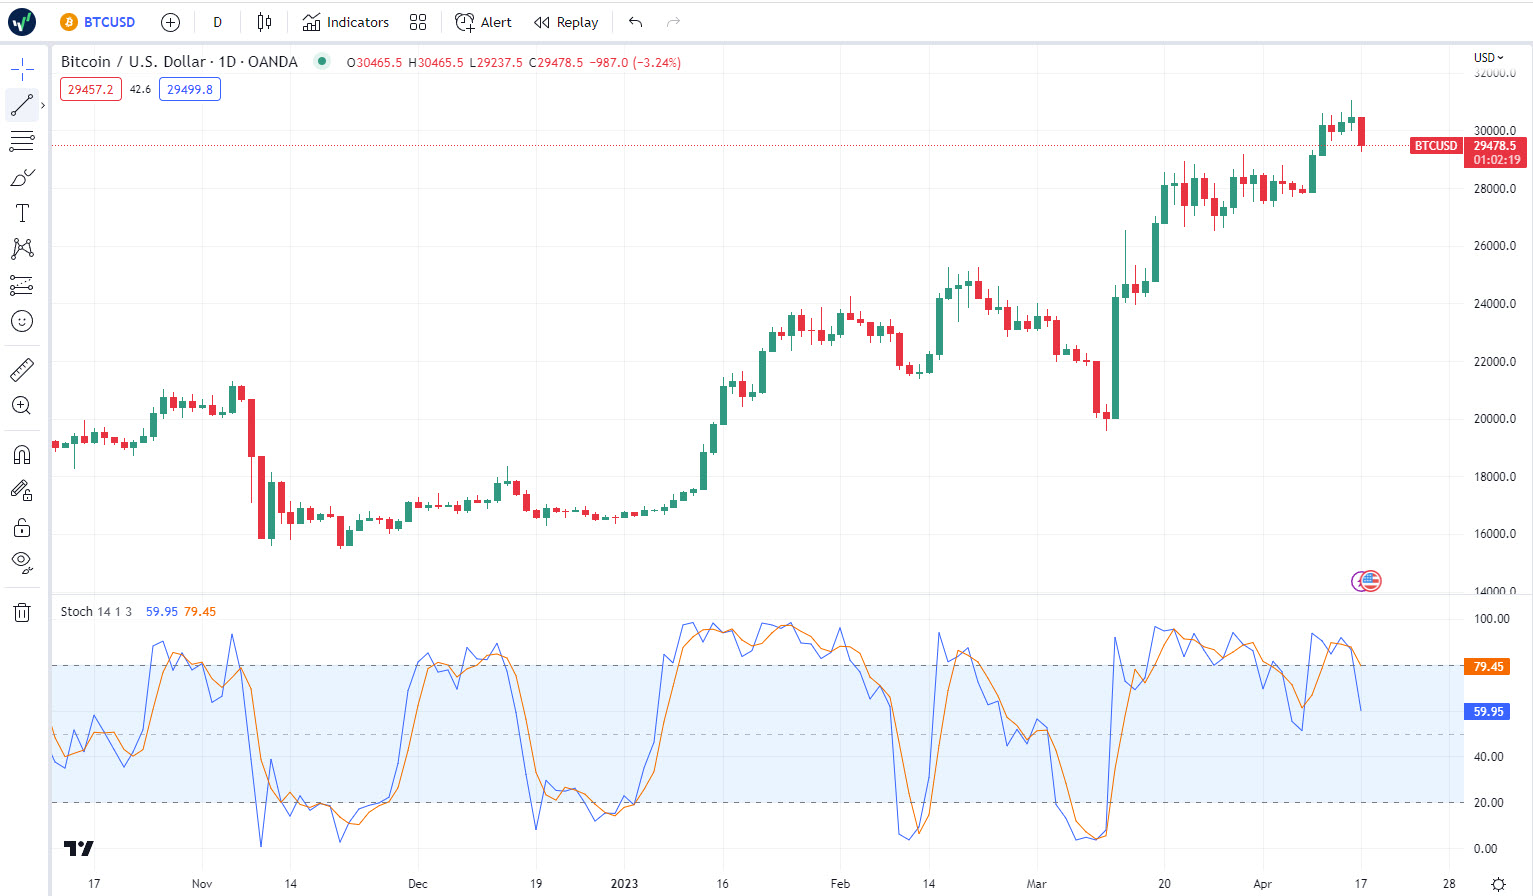
Task: Toggle lock all drawing tools
Action: click(x=22, y=527)
